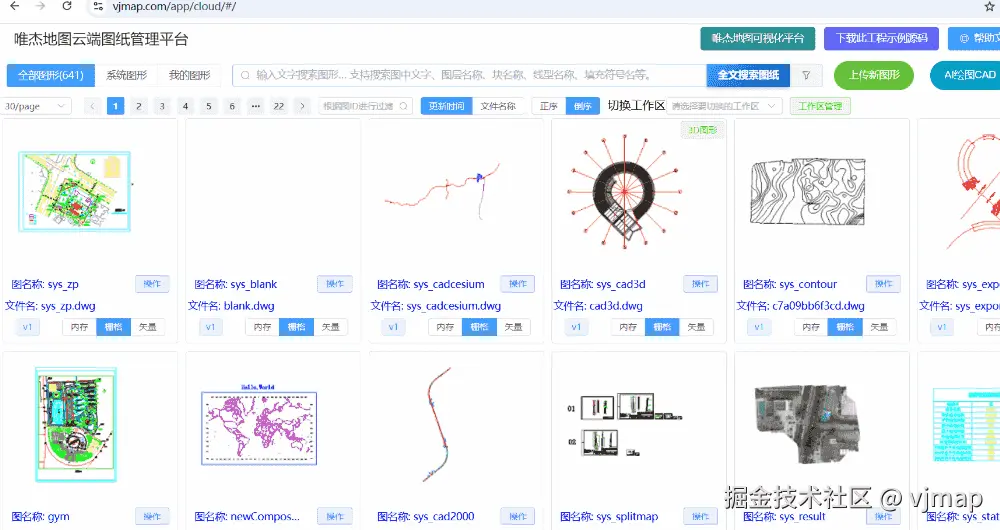
Task: Open 操作 menu for sys_zp
Action: (x=152, y=284)
